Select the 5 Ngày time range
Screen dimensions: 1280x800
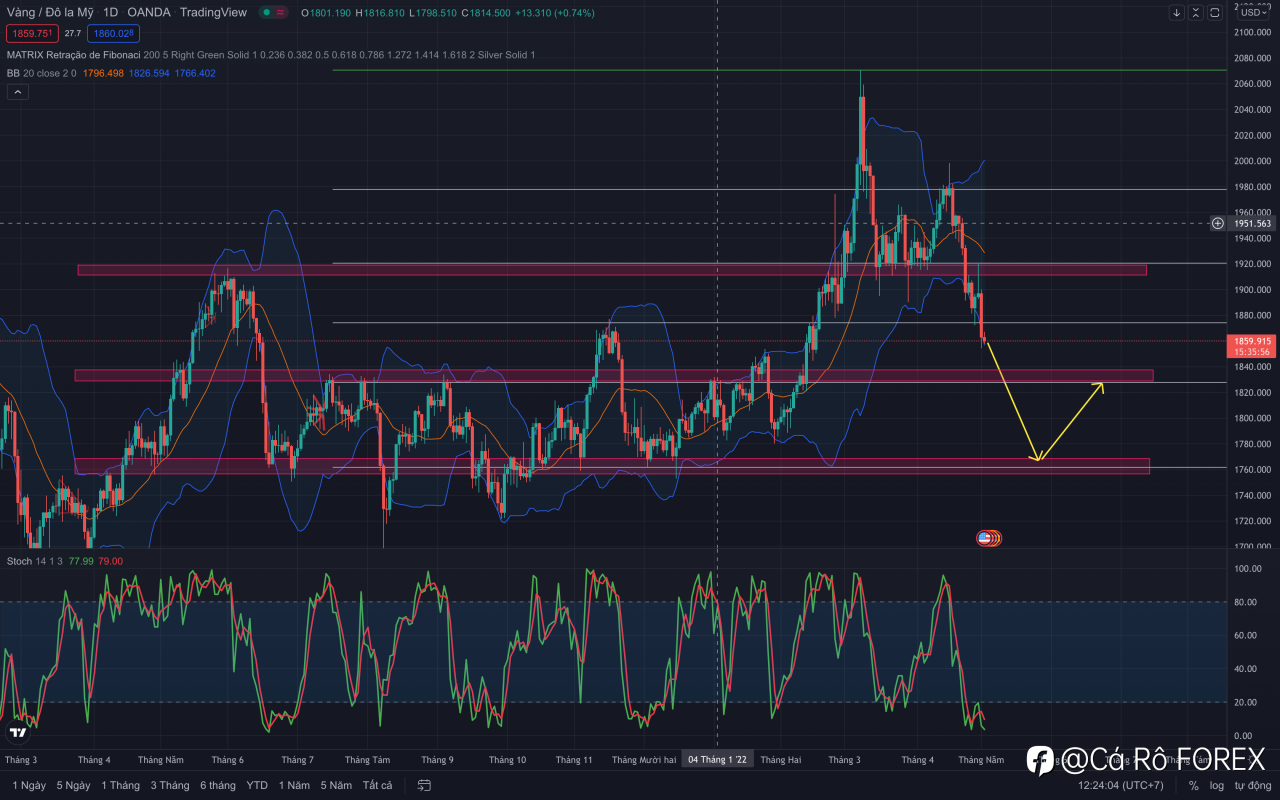tap(73, 786)
